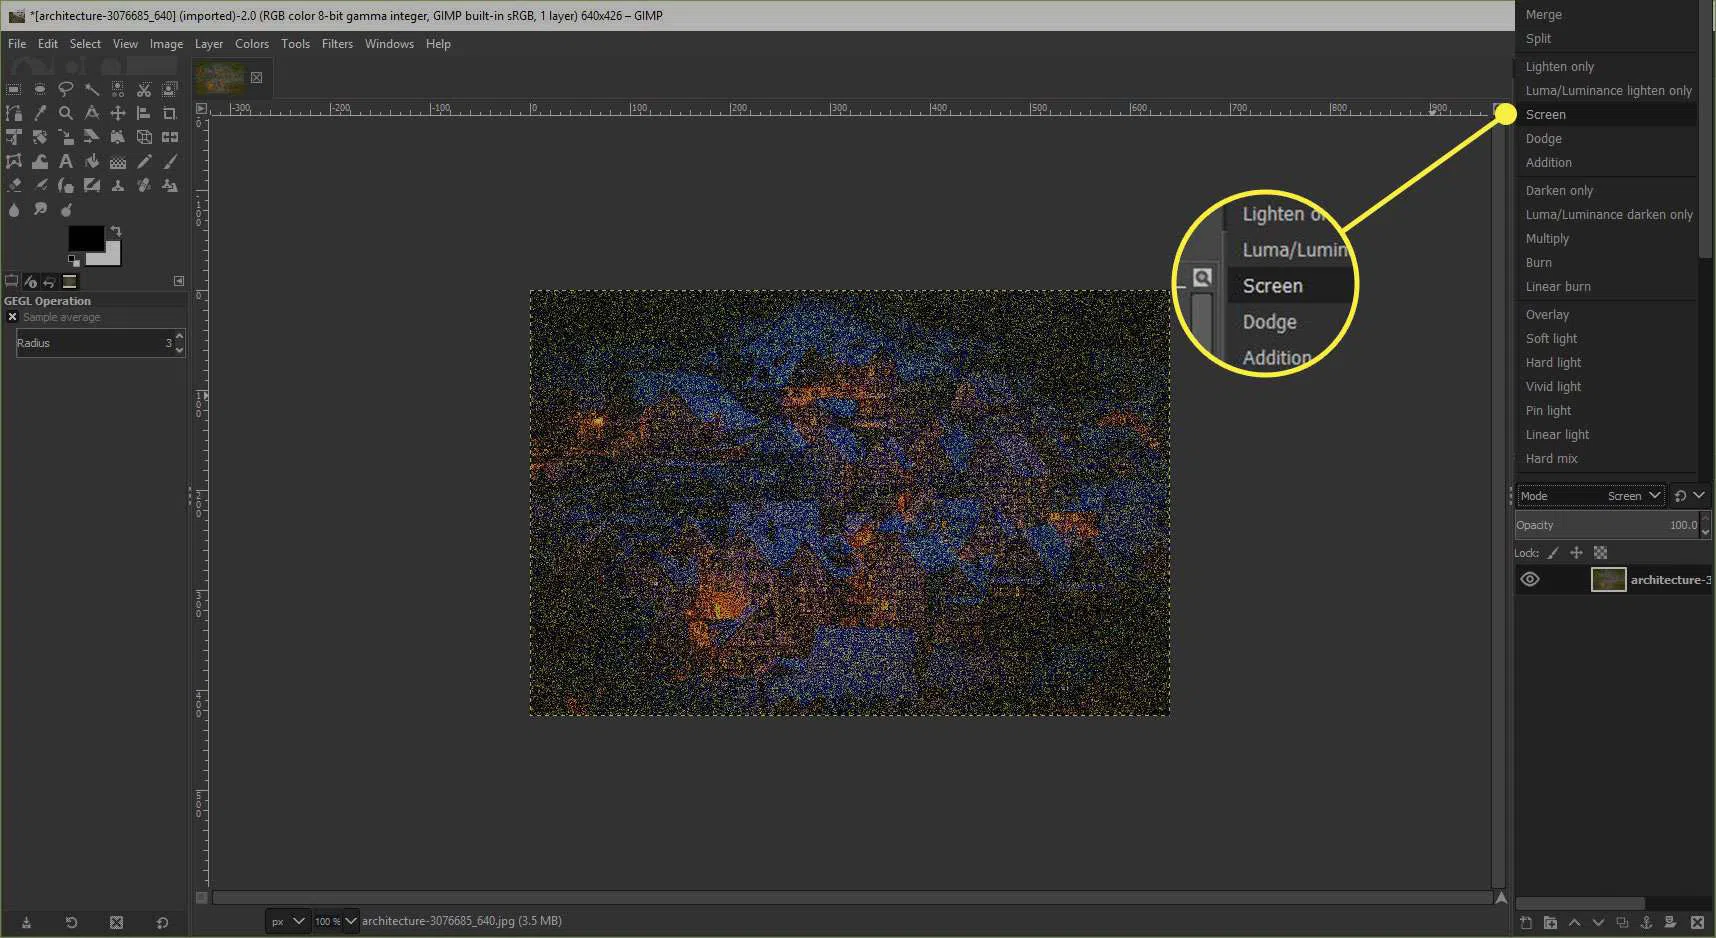Activate the Free Select lasso tool
Viewport: 1716px width, 938px height.
click(66, 89)
